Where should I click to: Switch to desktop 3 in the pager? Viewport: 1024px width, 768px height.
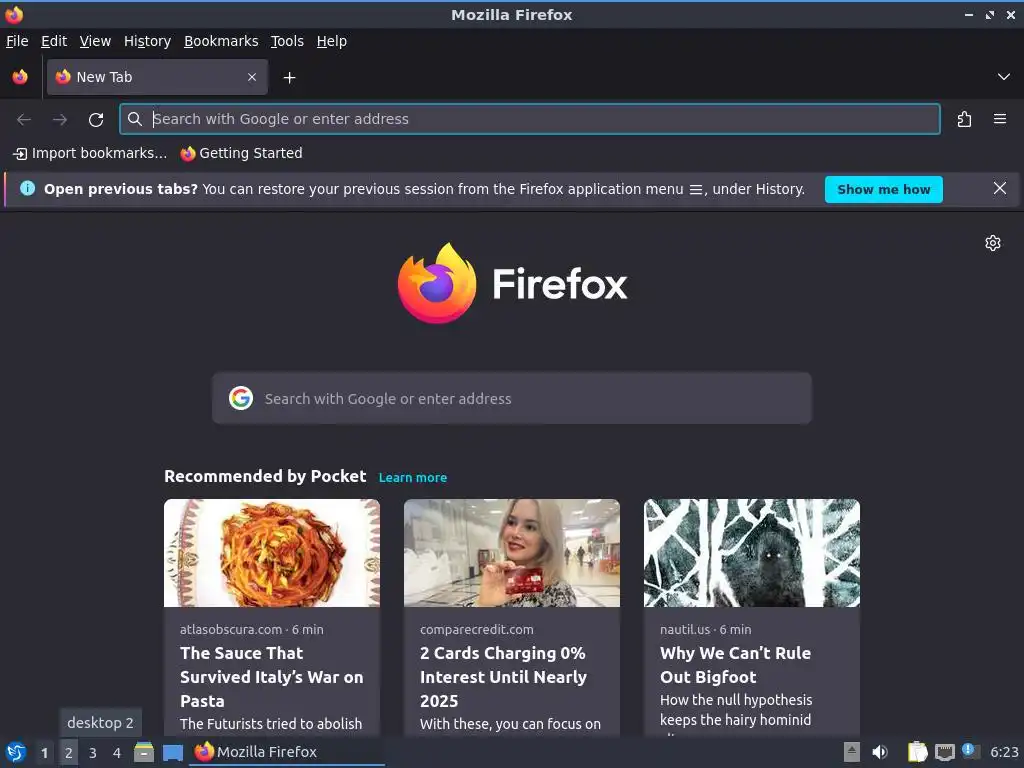click(93, 752)
